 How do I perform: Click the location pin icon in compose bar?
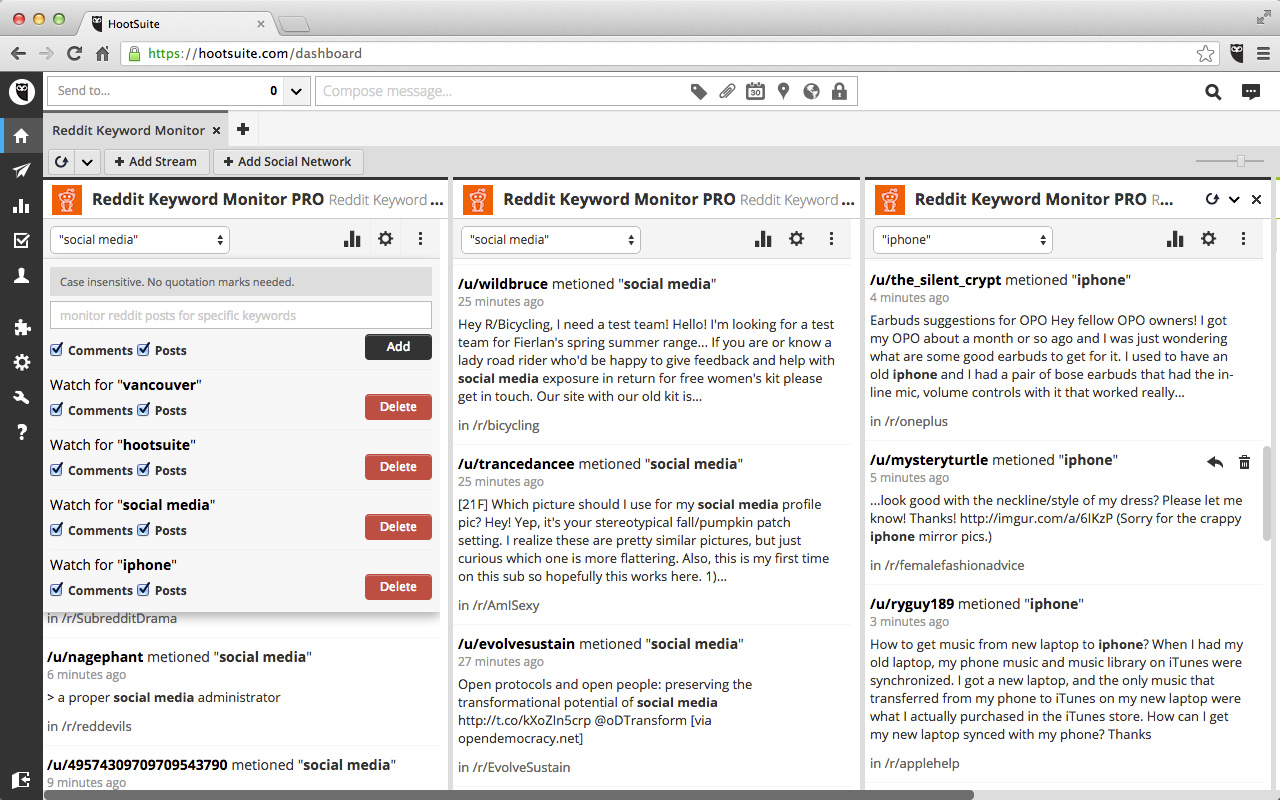(x=783, y=92)
